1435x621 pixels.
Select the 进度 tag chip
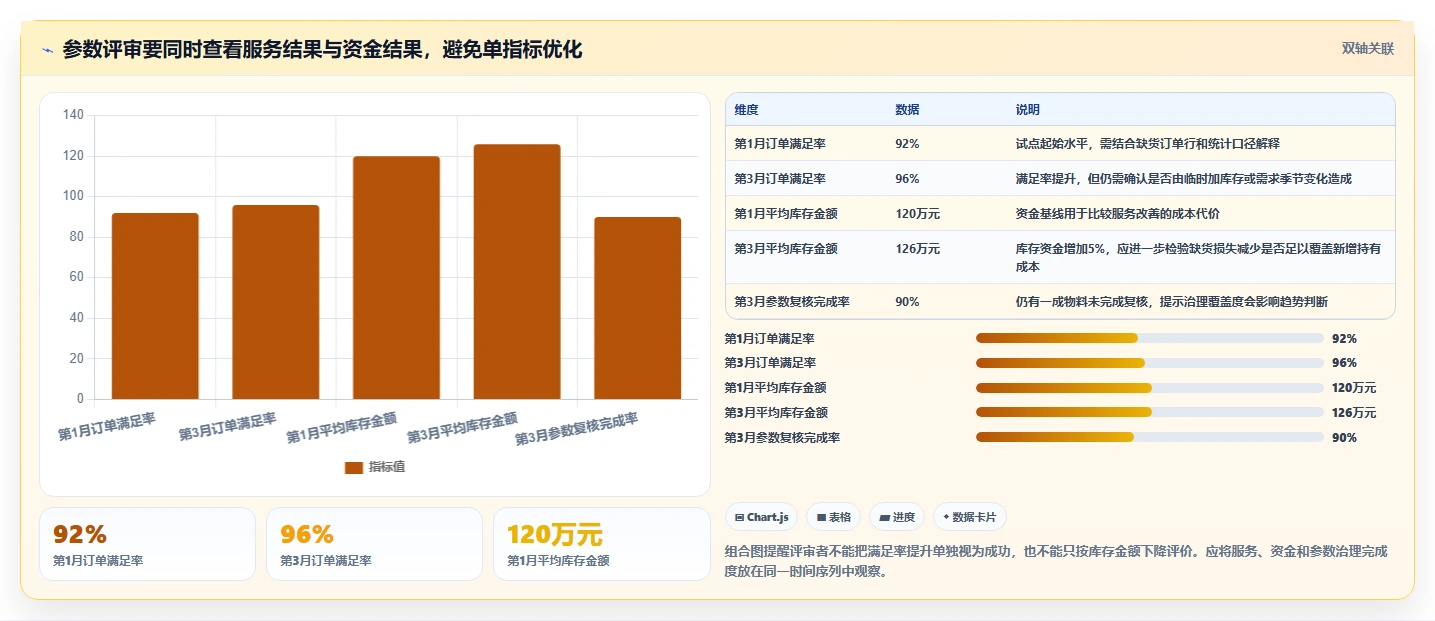click(x=897, y=517)
